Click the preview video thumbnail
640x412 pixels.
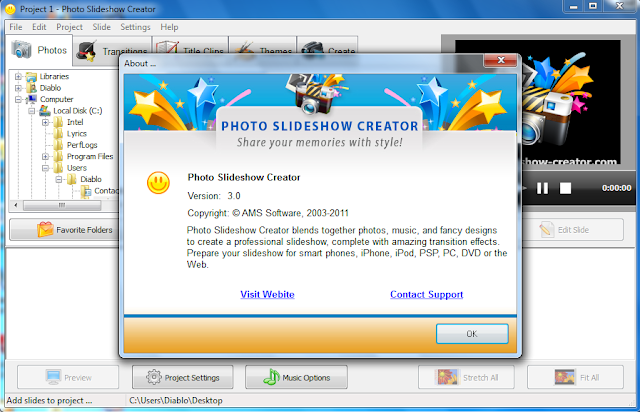[x=571, y=102]
